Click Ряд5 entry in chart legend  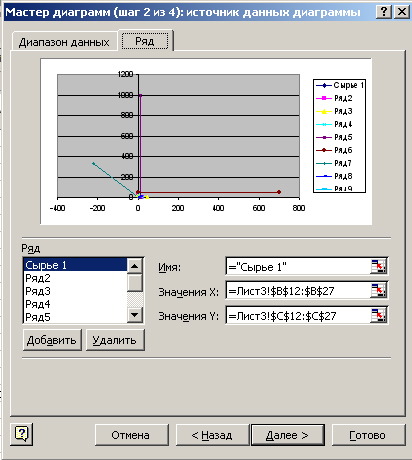[334, 137]
